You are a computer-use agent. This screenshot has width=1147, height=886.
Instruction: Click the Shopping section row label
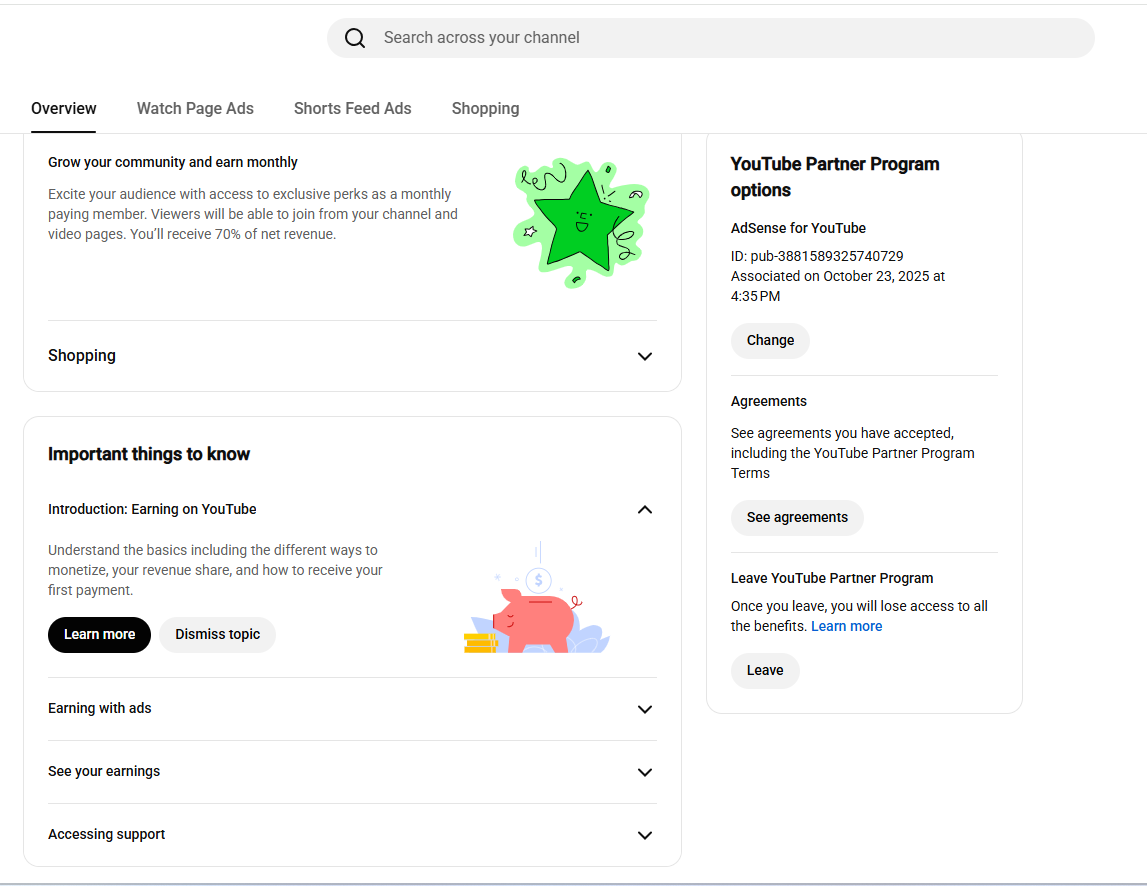pyautogui.click(x=82, y=356)
